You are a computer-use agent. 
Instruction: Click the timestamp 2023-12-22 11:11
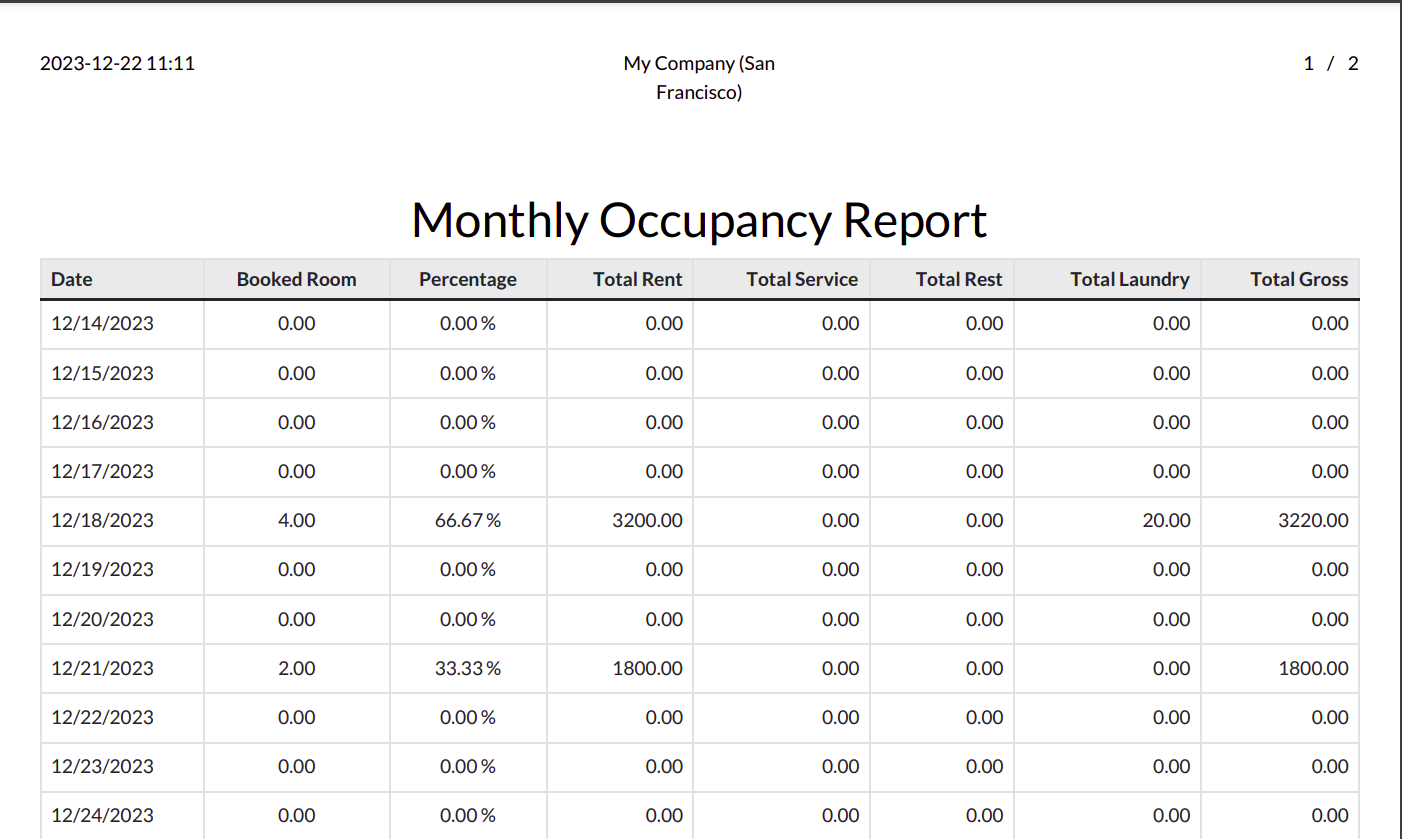click(x=117, y=63)
